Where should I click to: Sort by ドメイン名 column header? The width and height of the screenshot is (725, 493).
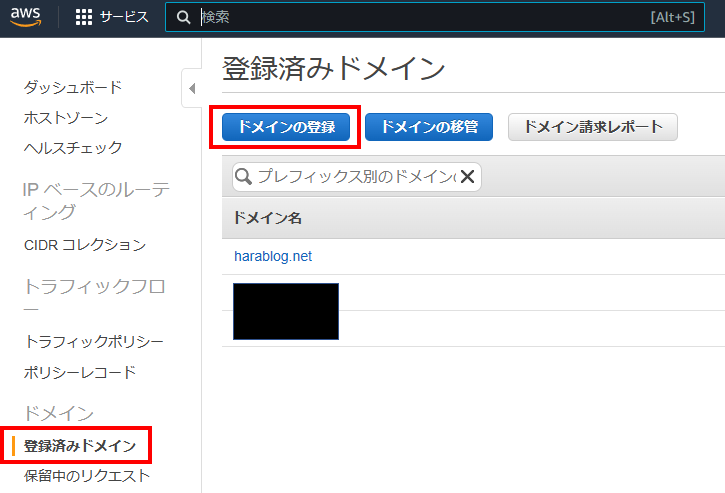pyautogui.click(x=267, y=217)
